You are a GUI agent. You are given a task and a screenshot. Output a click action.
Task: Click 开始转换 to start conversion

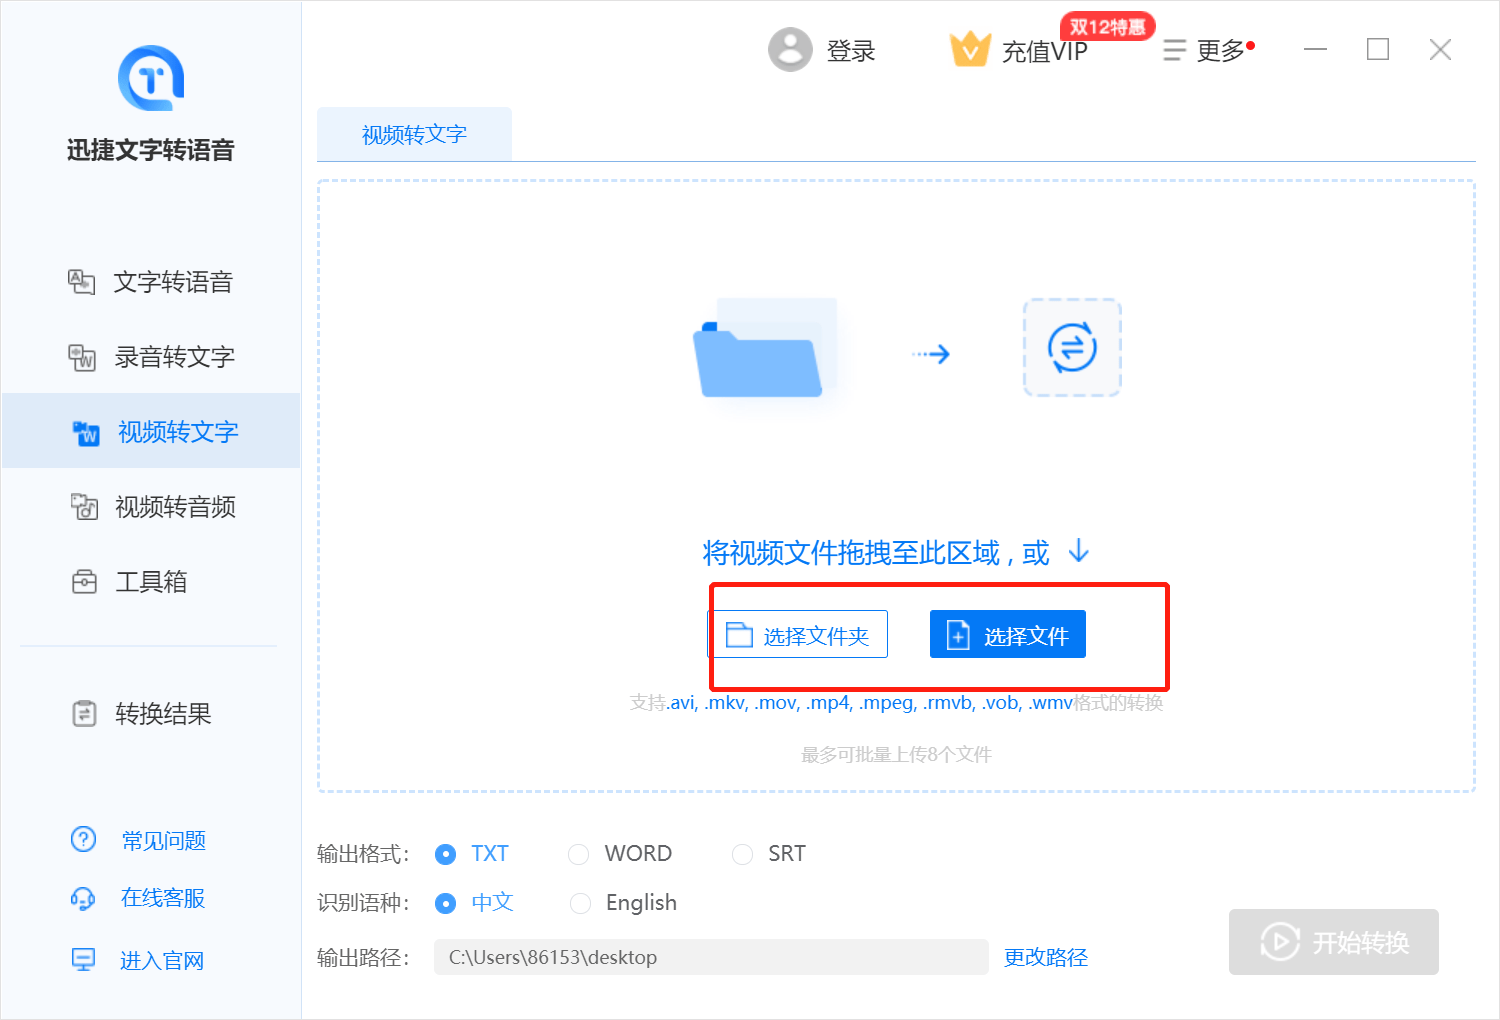coord(1334,942)
